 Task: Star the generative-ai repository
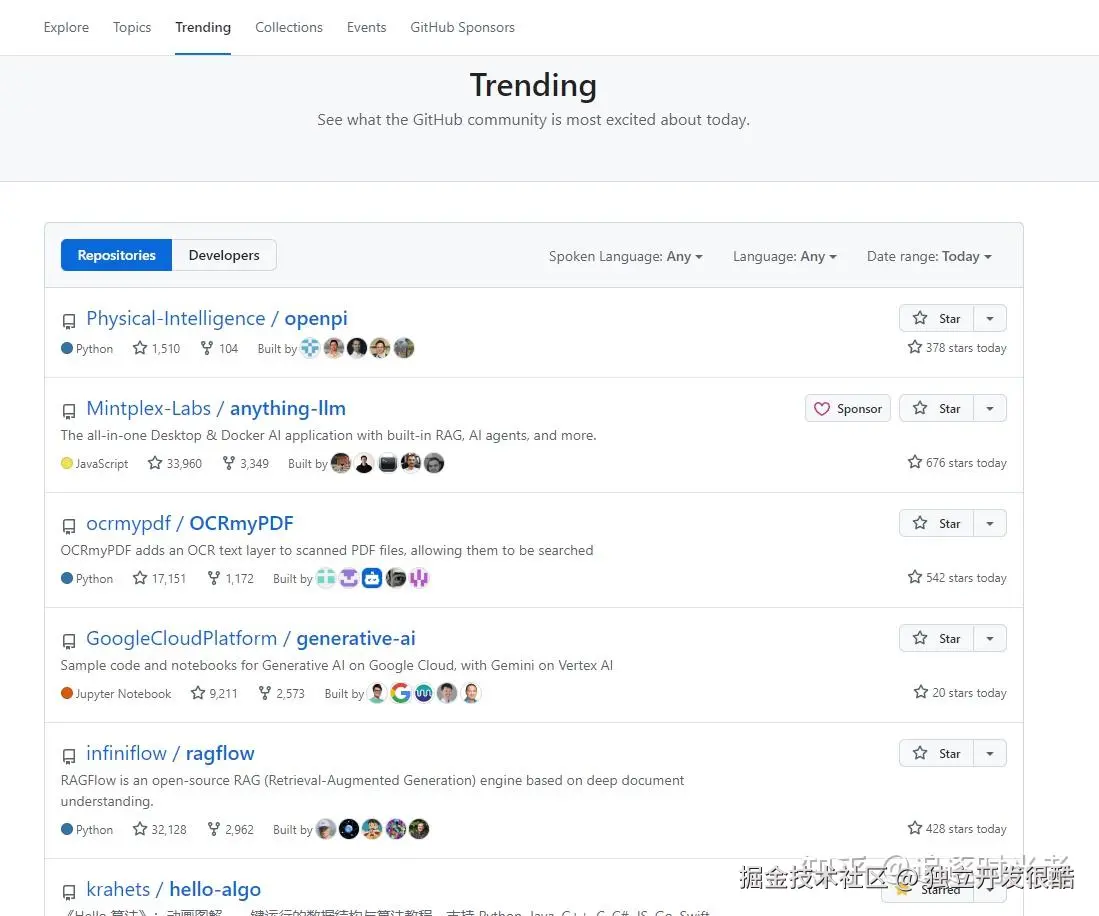[x=936, y=638]
